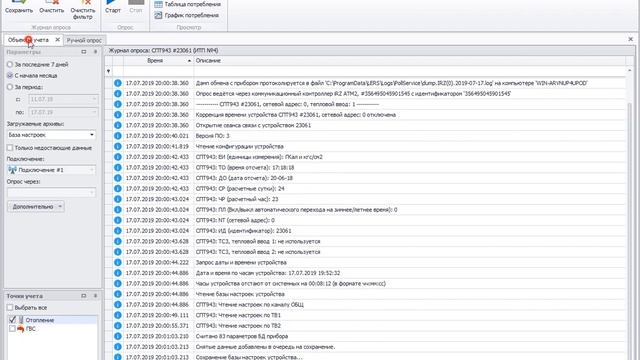Pin the Точки учета panel
Screen dimensions: 640x360
[x=96, y=296]
